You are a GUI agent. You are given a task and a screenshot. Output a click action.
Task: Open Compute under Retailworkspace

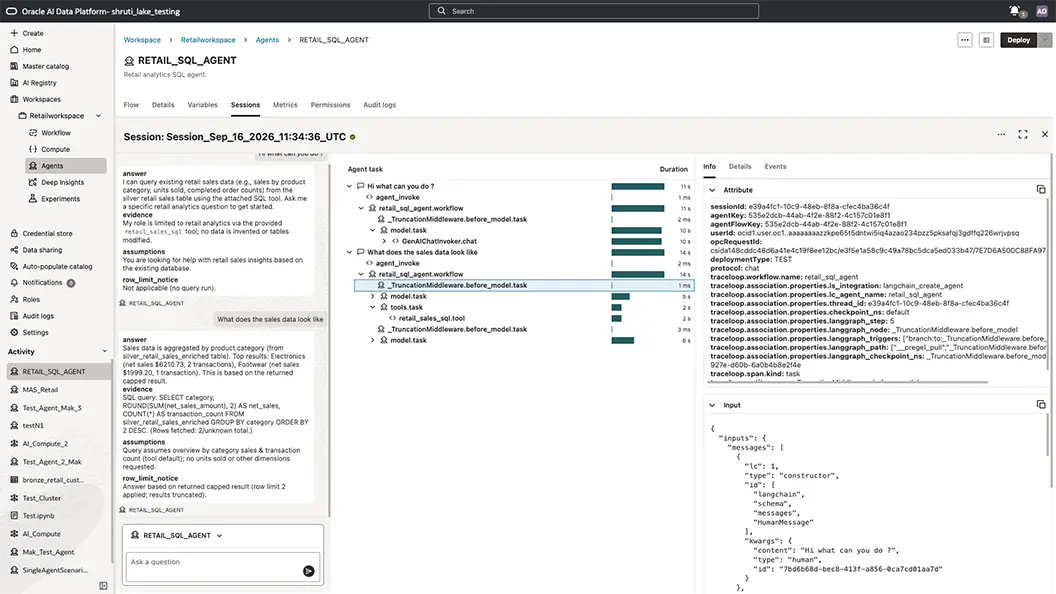[x=55, y=150]
